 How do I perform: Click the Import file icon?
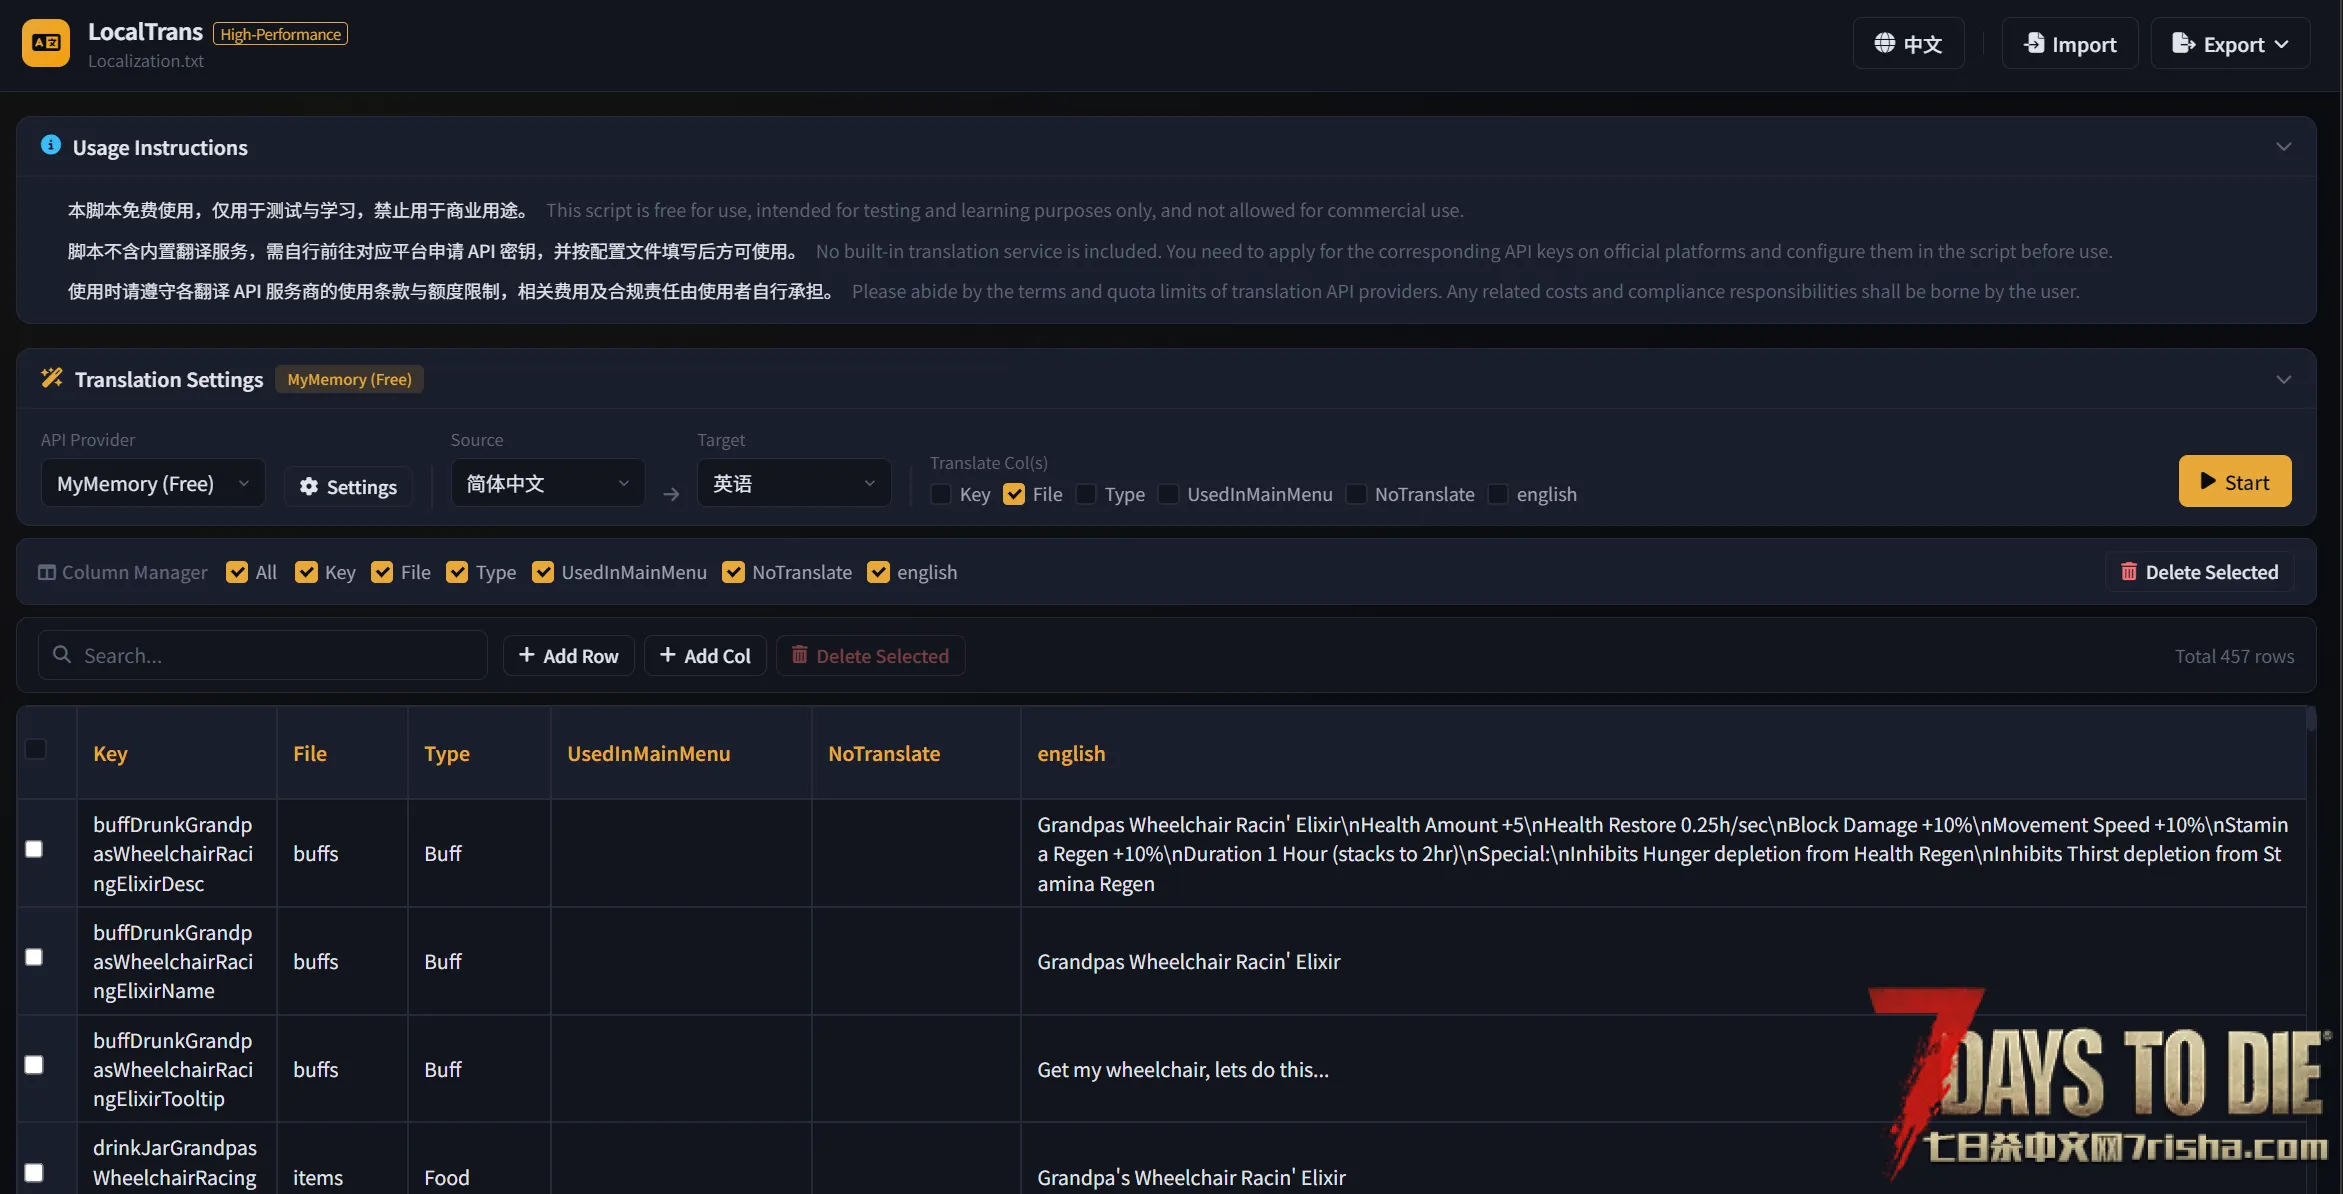pos(2034,43)
